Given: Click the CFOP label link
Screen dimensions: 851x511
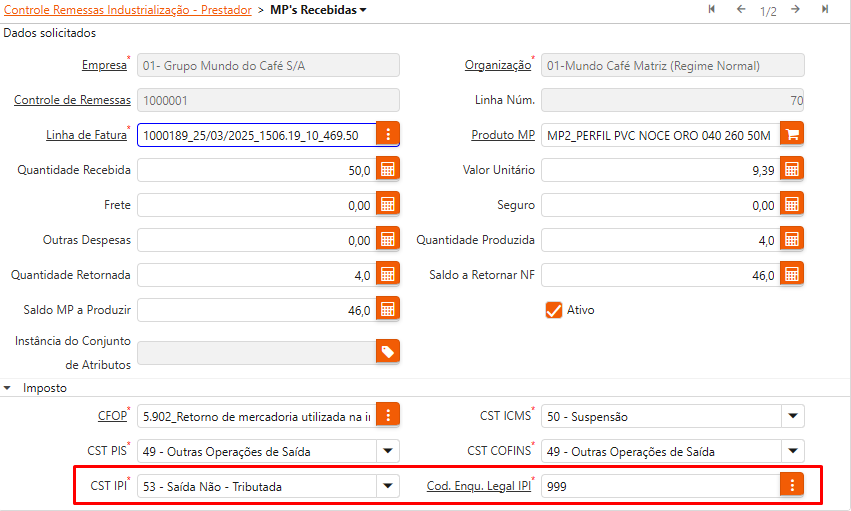Looking at the screenshot, I should [x=112, y=416].
